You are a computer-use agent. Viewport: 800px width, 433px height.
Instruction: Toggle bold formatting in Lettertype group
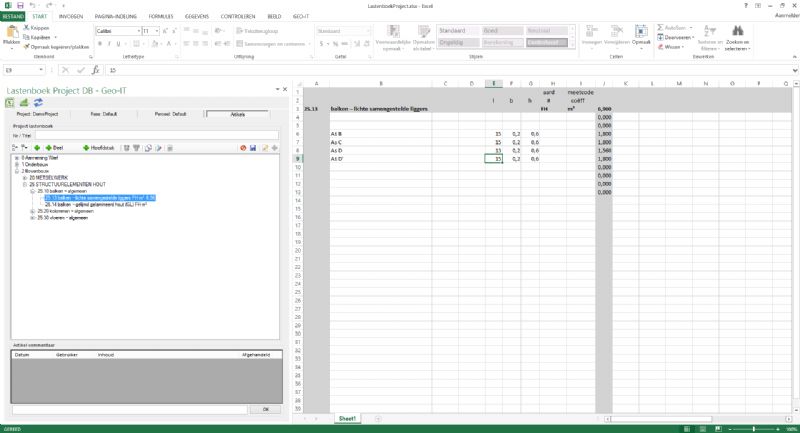(x=99, y=46)
